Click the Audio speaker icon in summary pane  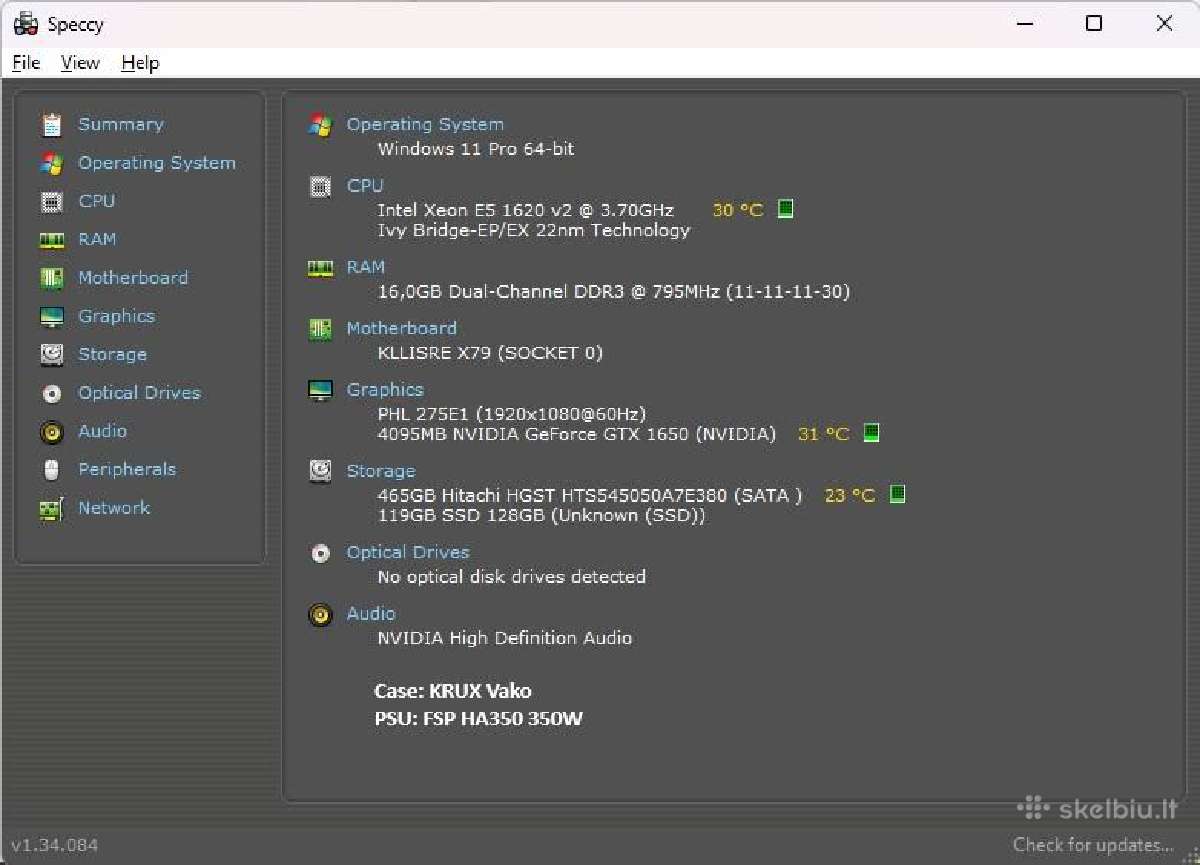pos(320,614)
